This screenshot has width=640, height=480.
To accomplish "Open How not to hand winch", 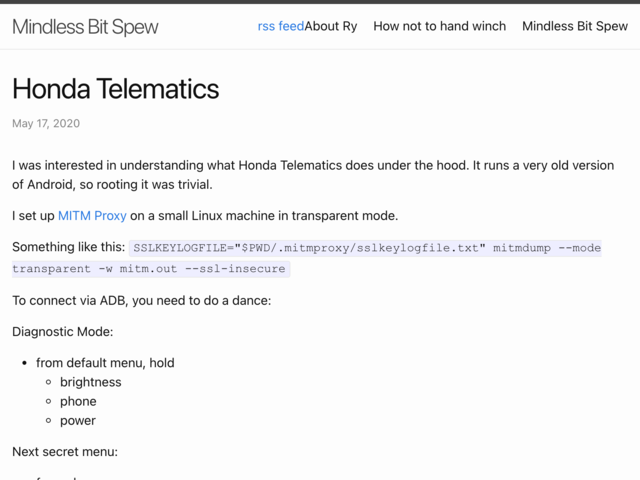I will [x=440, y=26].
